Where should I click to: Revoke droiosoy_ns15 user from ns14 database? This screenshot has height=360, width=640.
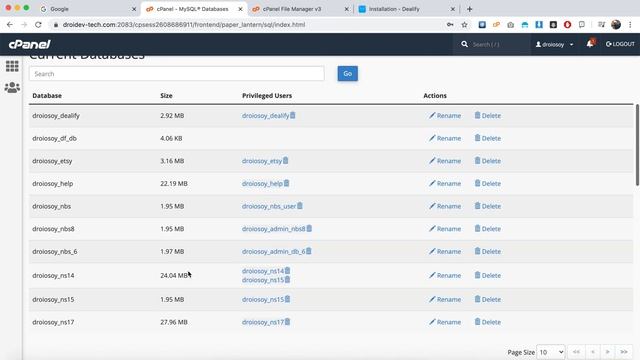coord(288,280)
